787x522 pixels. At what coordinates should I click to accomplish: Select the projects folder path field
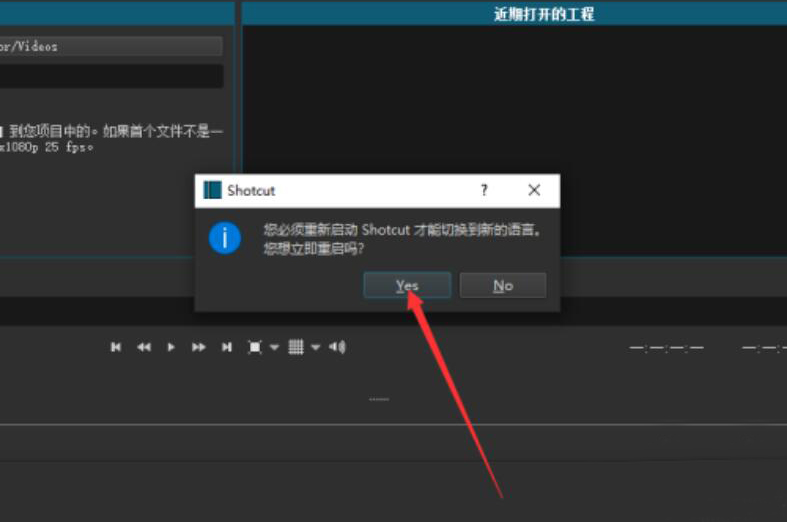click(111, 46)
